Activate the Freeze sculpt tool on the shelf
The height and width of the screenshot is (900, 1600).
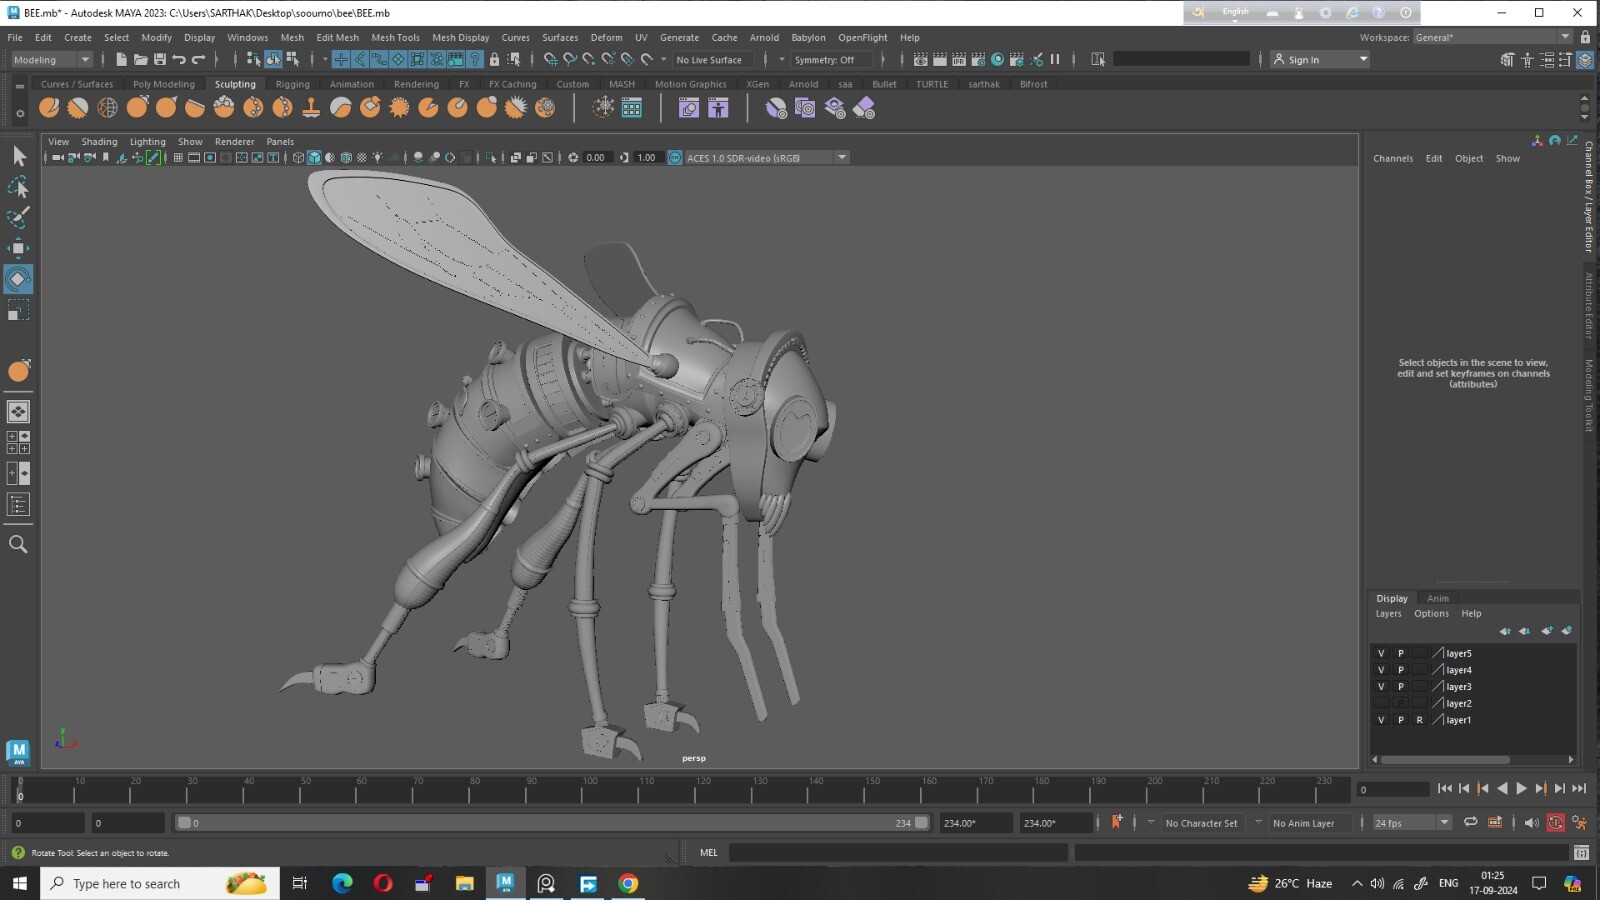(543, 107)
